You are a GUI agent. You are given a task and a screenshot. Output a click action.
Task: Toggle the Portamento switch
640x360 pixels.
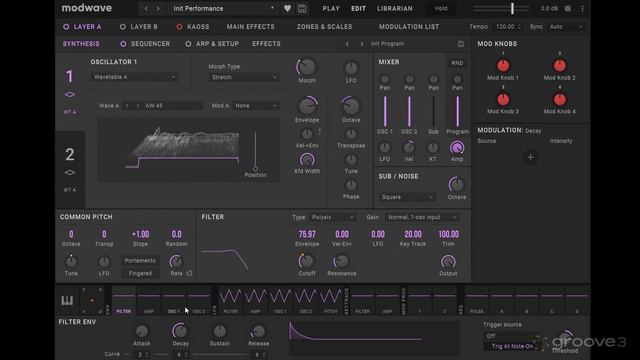(140, 260)
